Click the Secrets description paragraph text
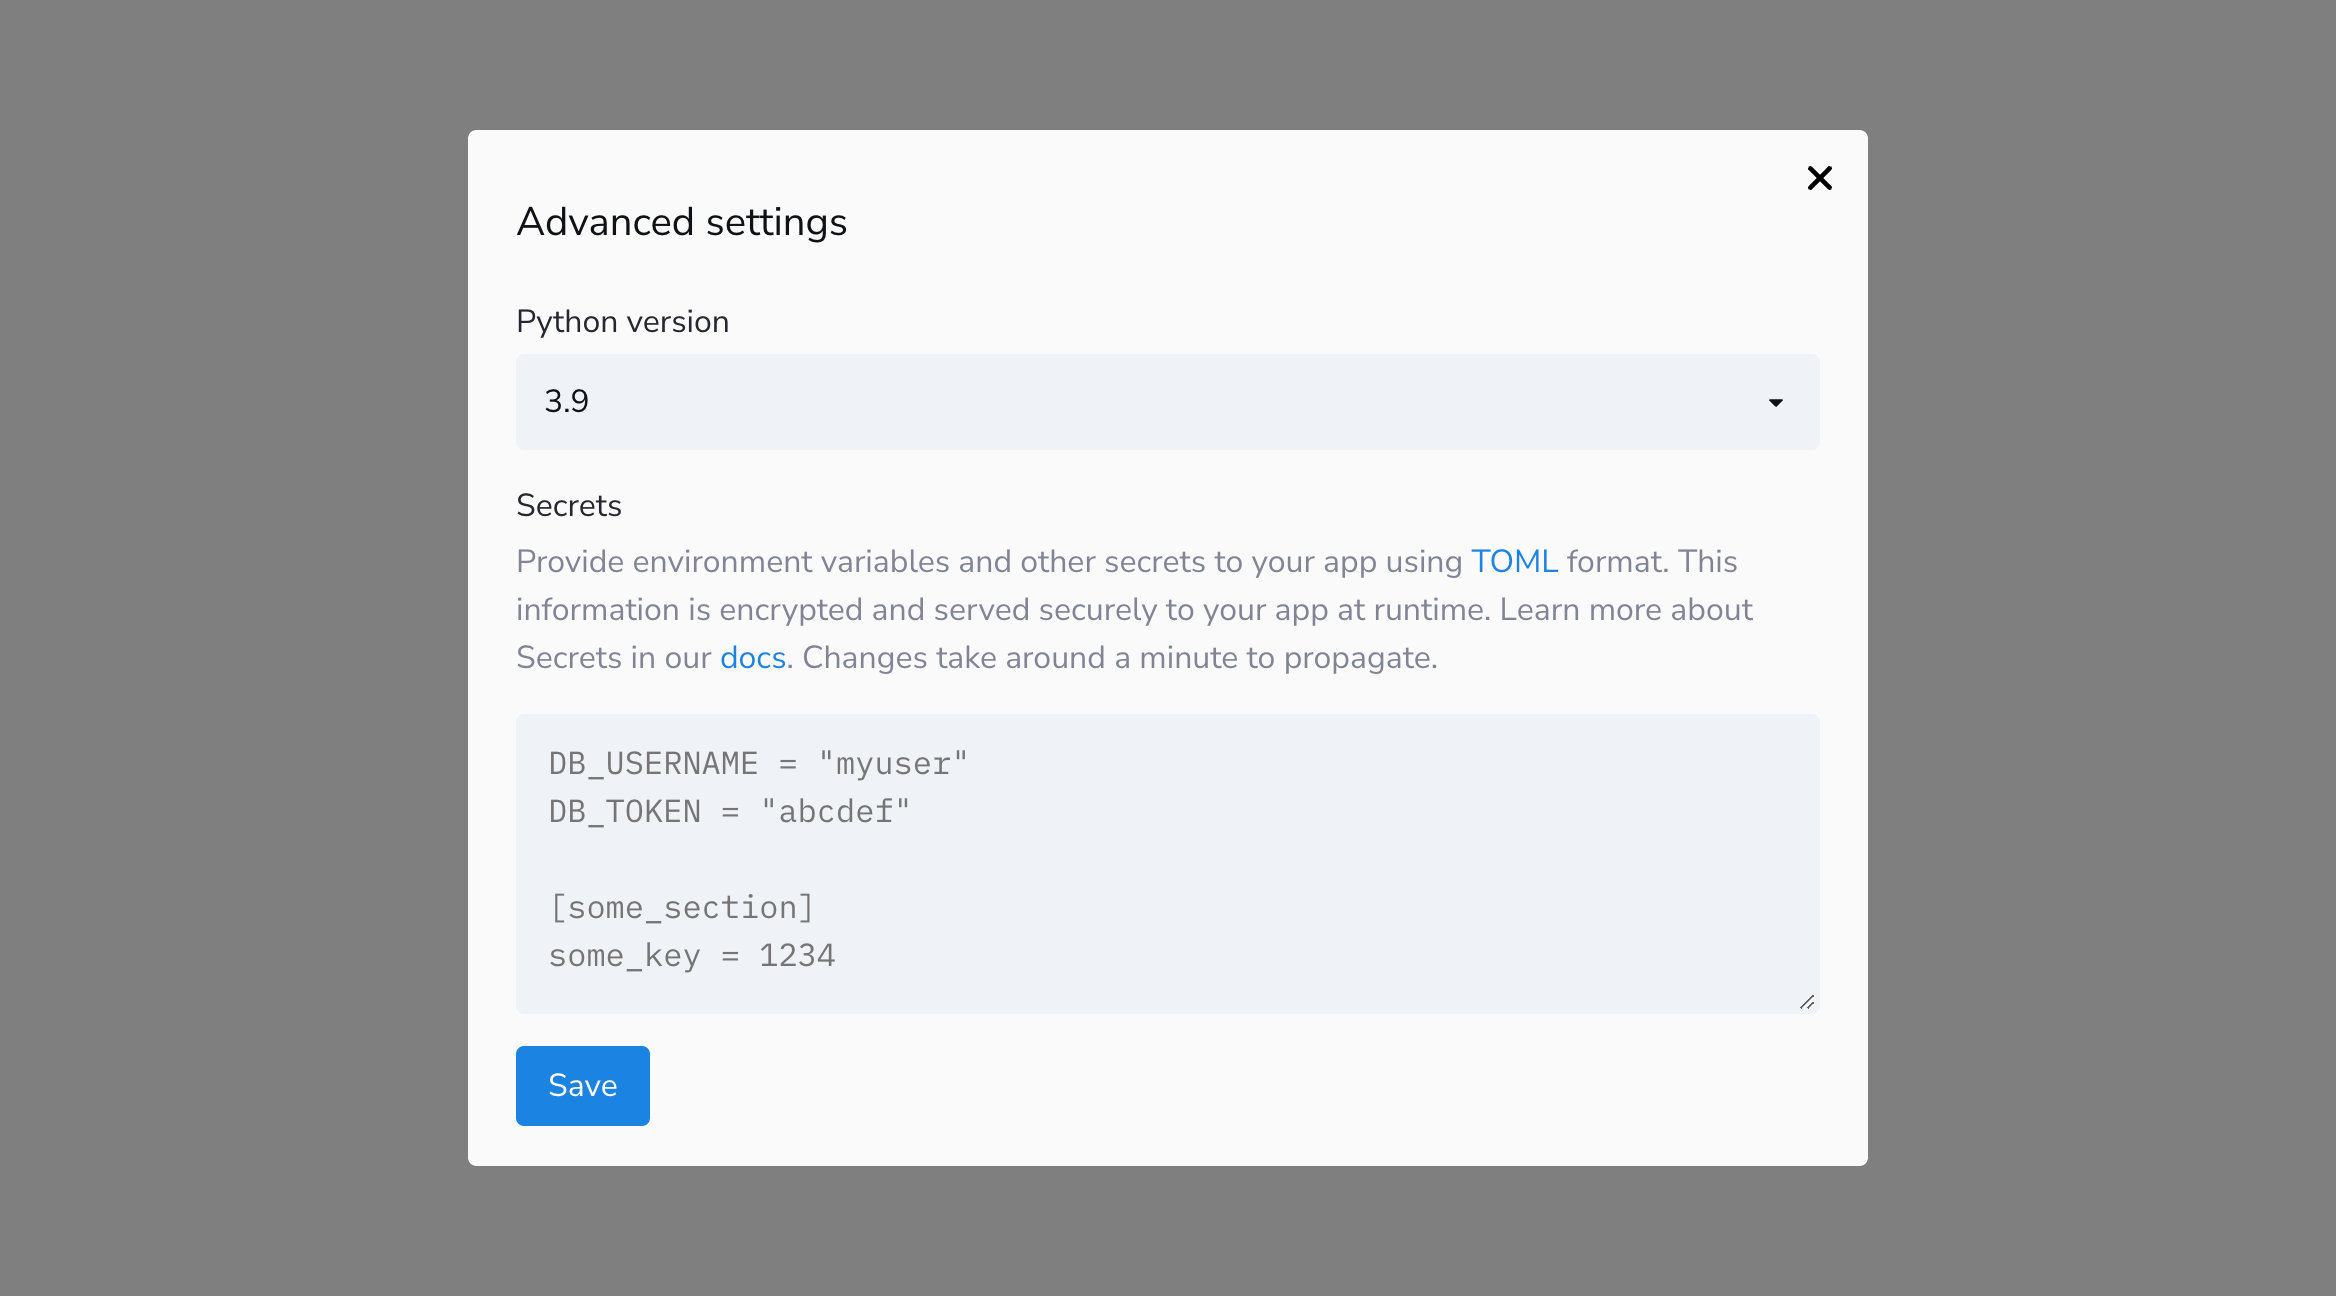The width and height of the screenshot is (2336, 1296). pos(1000,610)
